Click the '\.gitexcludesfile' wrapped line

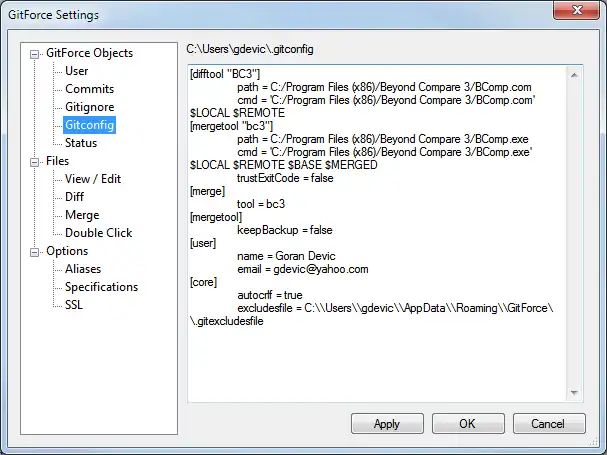pyautogui.click(x=226, y=321)
